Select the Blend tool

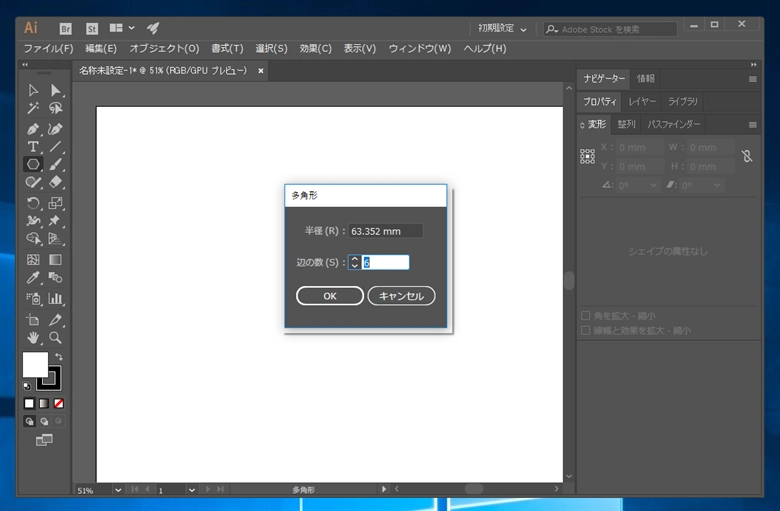click(x=55, y=278)
